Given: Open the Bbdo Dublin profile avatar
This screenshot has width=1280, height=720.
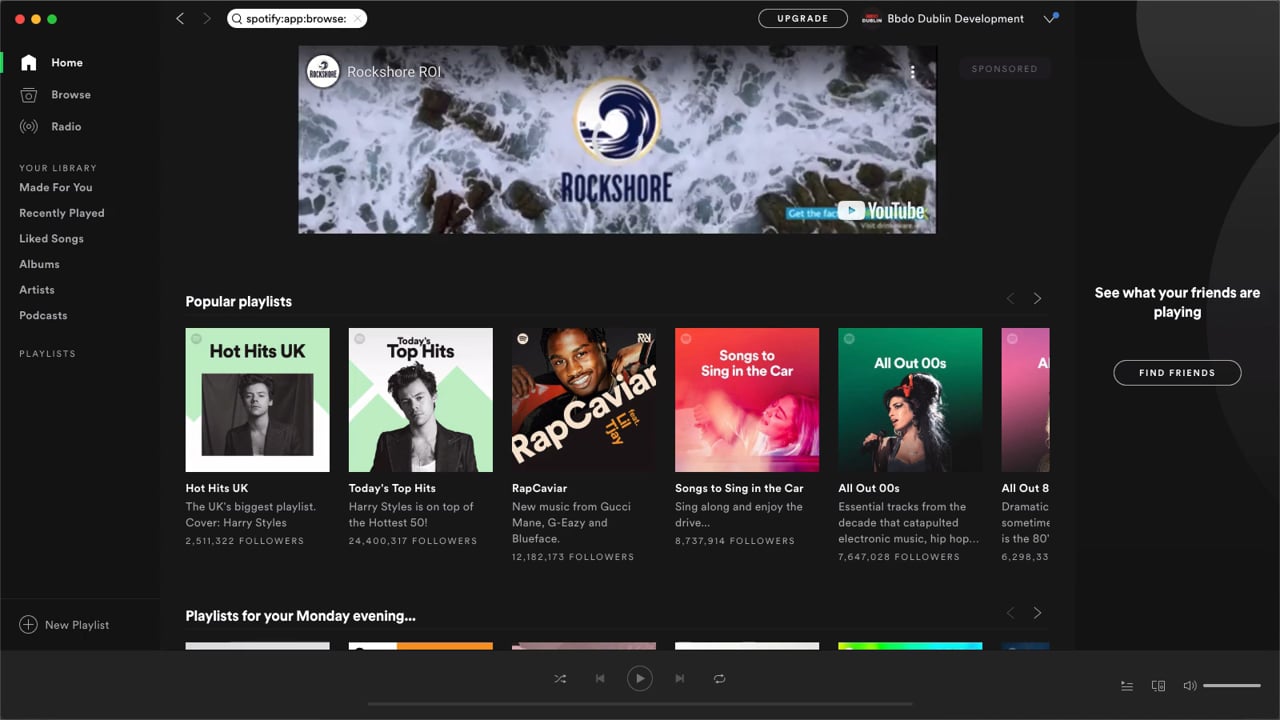Looking at the screenshot, I should (872, 18).
